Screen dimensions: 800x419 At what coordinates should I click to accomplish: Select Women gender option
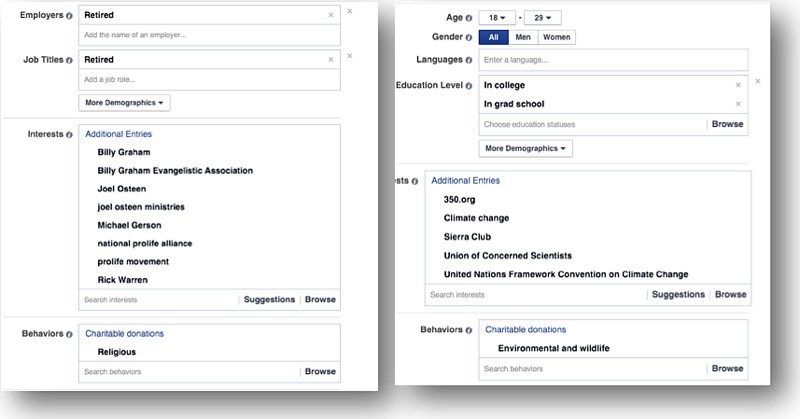coord(557,37)
